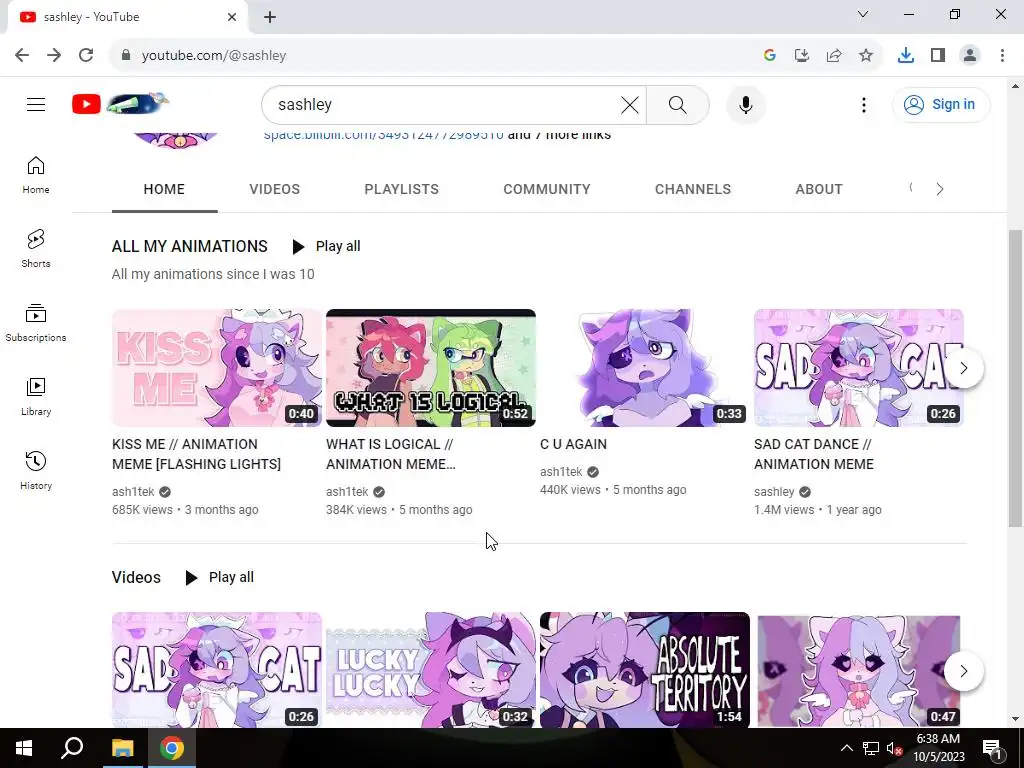Close the sashley - YouTube tab

[x=232, y=17]
